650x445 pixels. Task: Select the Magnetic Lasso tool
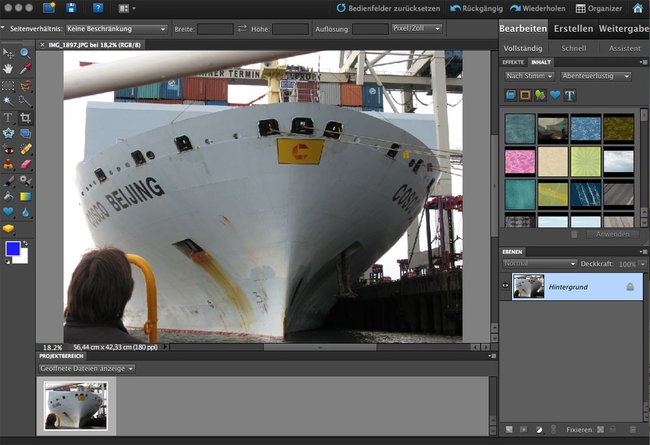[25, 86]
